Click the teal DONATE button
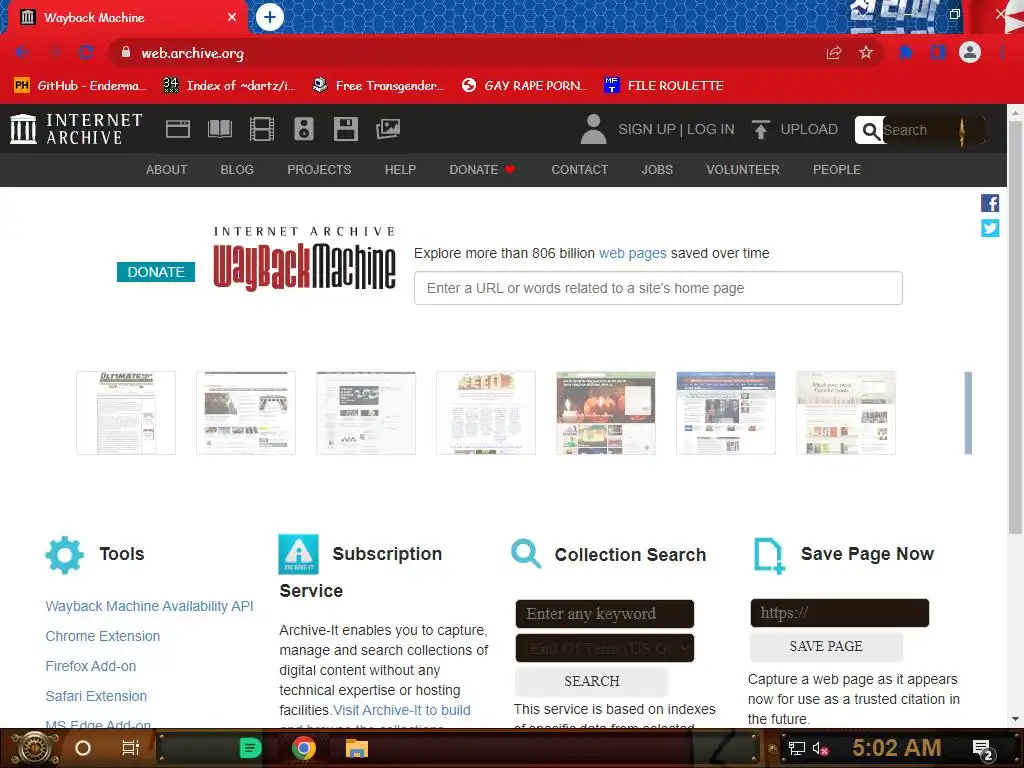The image size is (1024, 768). (156, 272)
